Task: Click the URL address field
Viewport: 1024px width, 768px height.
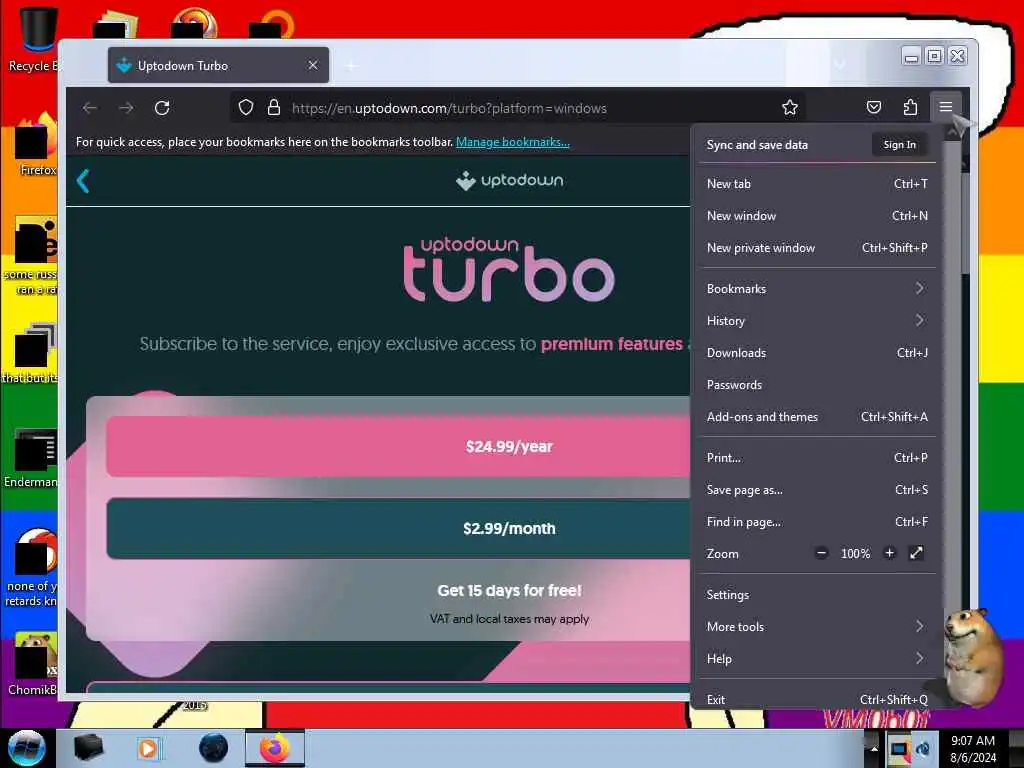Action: [516, 108]
